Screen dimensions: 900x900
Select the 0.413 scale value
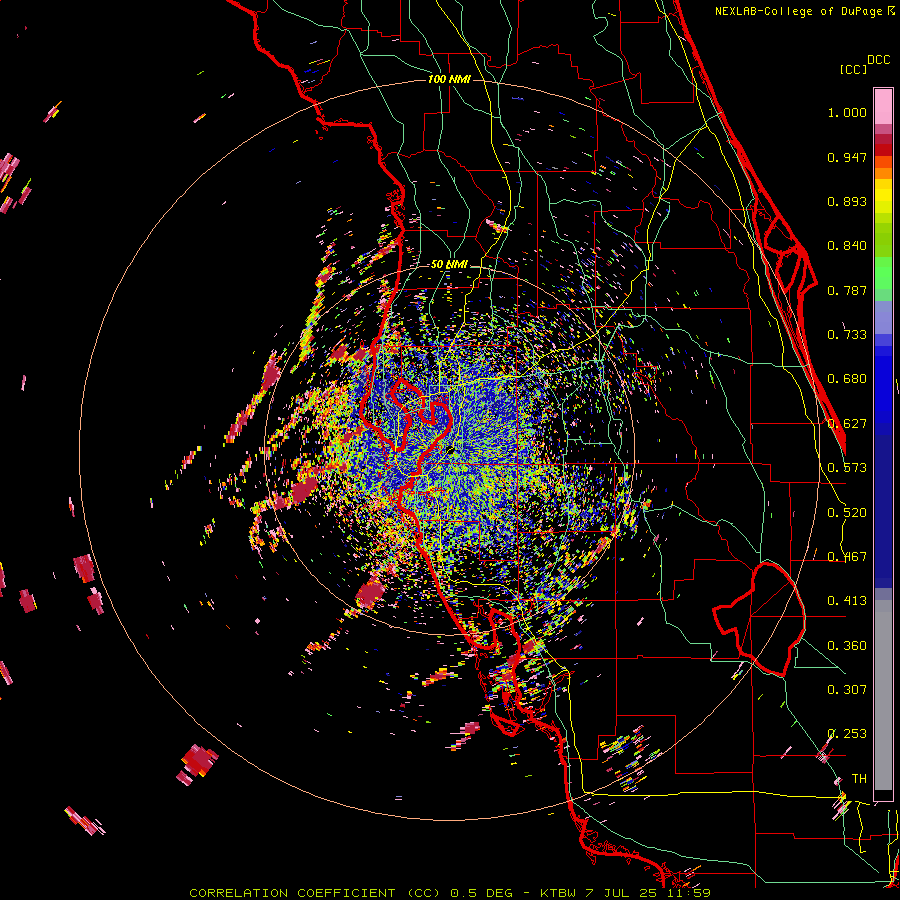click(847, 601)
